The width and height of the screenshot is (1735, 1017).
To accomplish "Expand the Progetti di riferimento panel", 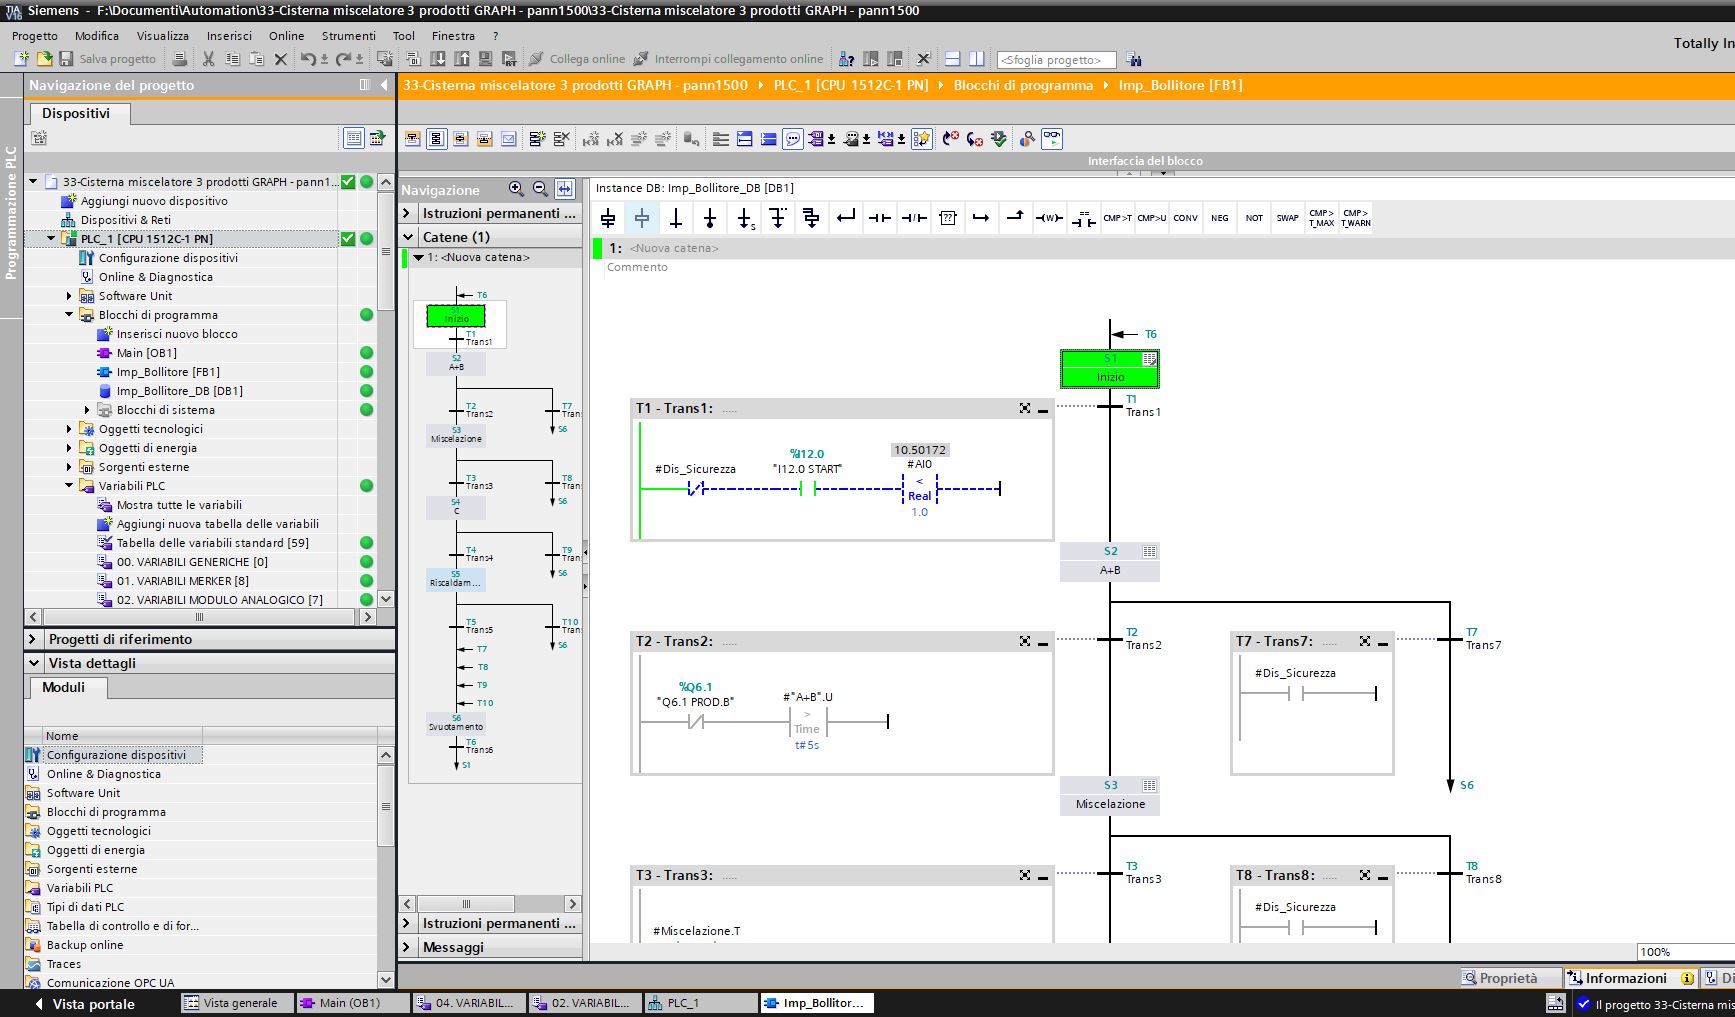I will (33, 639).
